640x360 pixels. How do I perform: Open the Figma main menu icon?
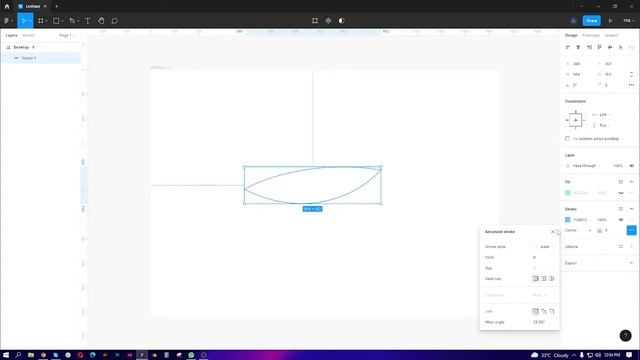coord(7,21)
